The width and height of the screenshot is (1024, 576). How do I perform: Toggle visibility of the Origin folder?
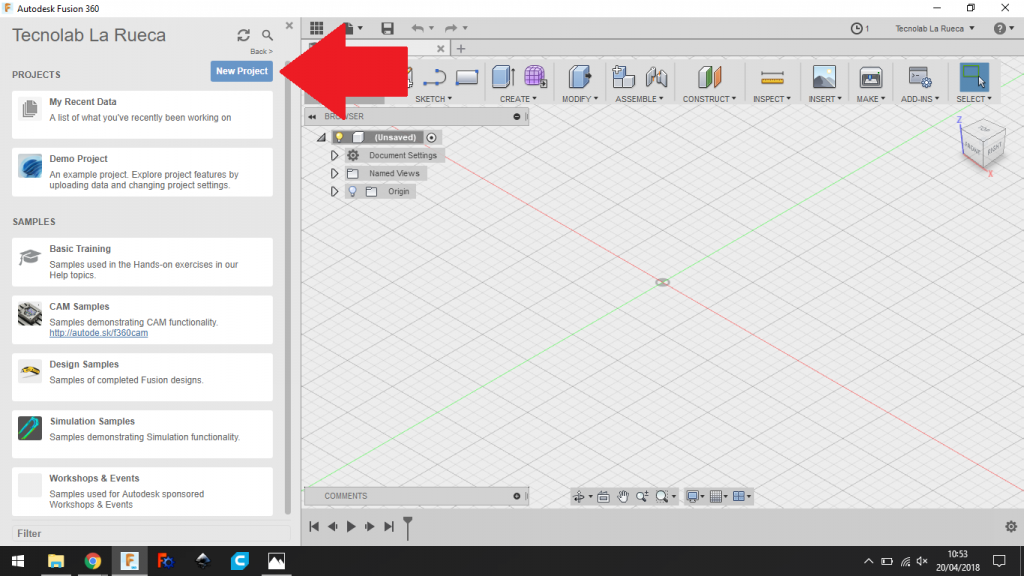pyautogui.click(x=352, y=191)
